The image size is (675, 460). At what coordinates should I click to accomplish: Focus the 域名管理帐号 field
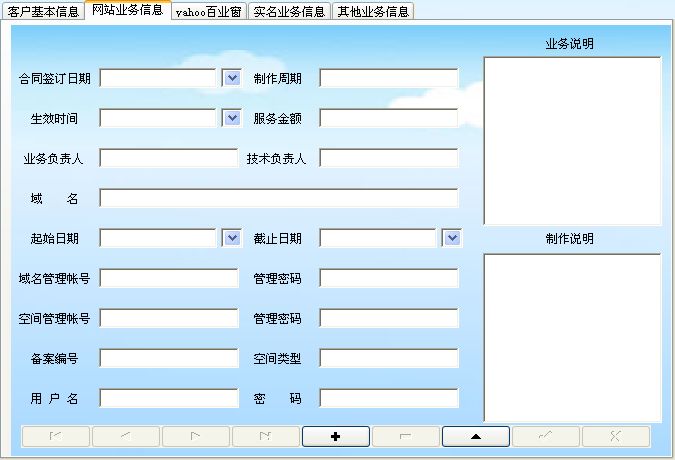169,278
